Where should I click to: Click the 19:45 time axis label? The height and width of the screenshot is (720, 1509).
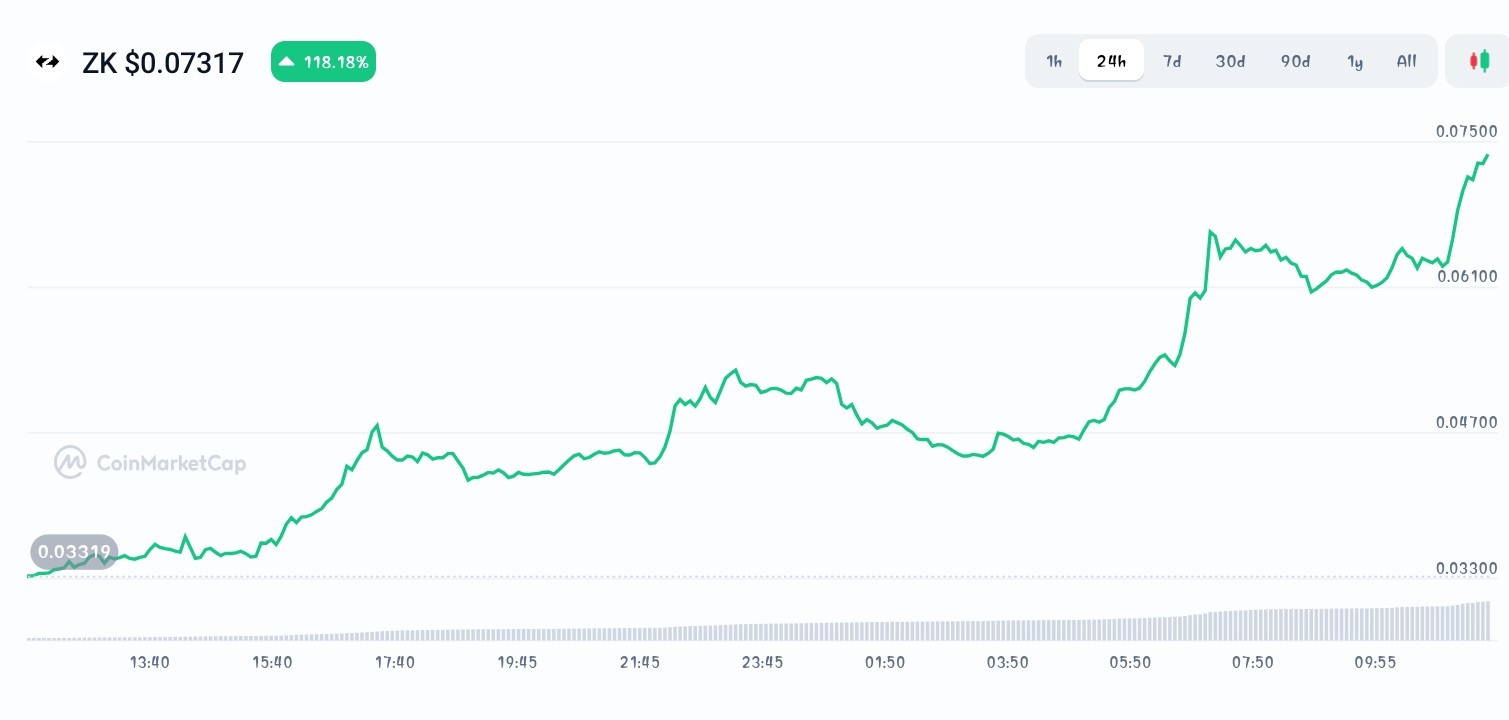click(x=517, y=662)
